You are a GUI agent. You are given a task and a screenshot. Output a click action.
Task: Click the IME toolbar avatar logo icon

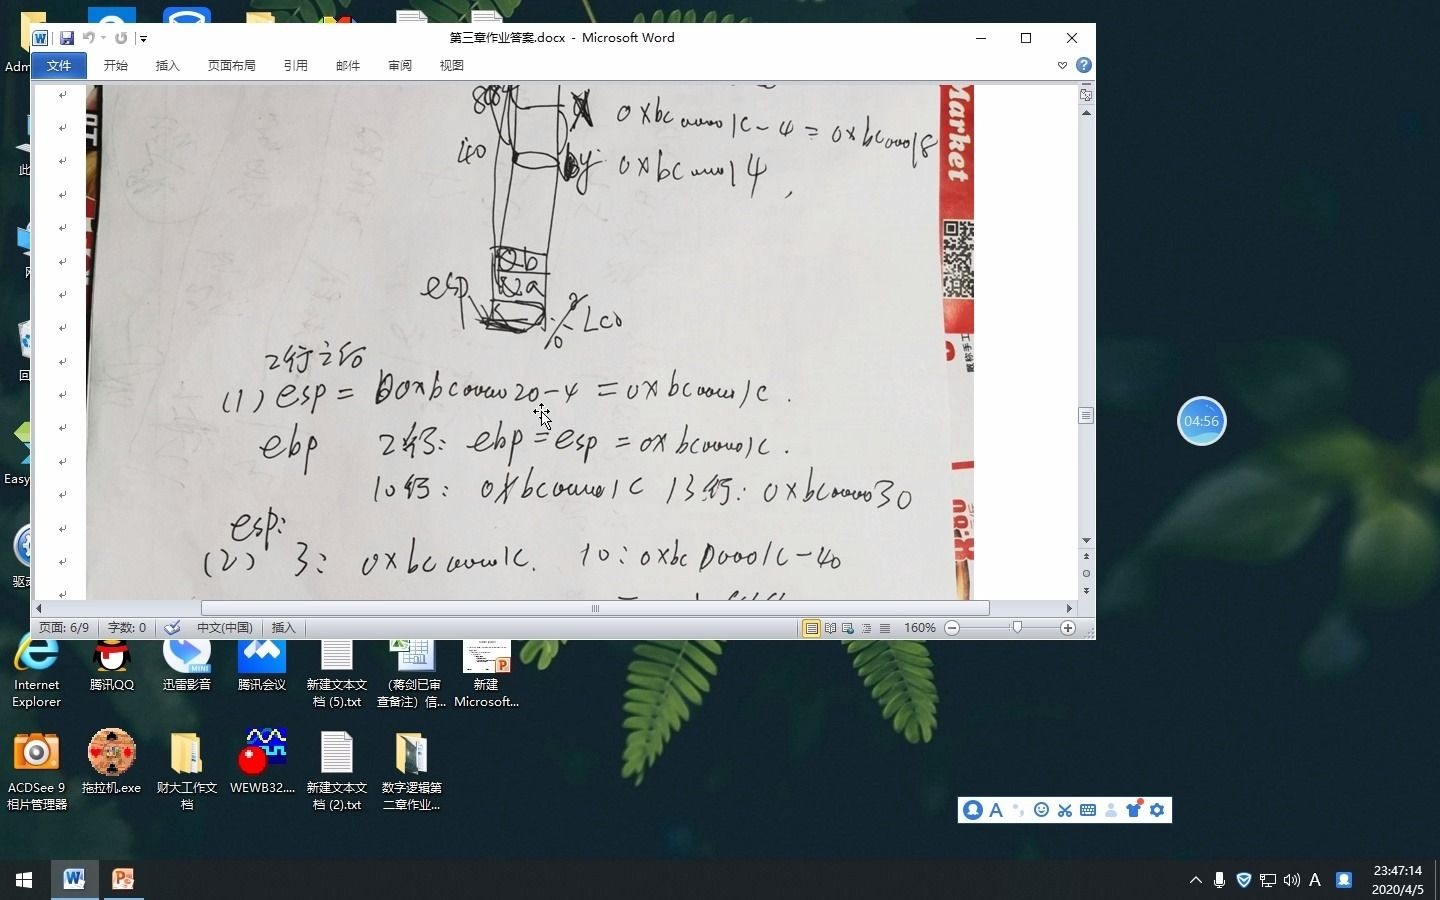tap(972, 810)
